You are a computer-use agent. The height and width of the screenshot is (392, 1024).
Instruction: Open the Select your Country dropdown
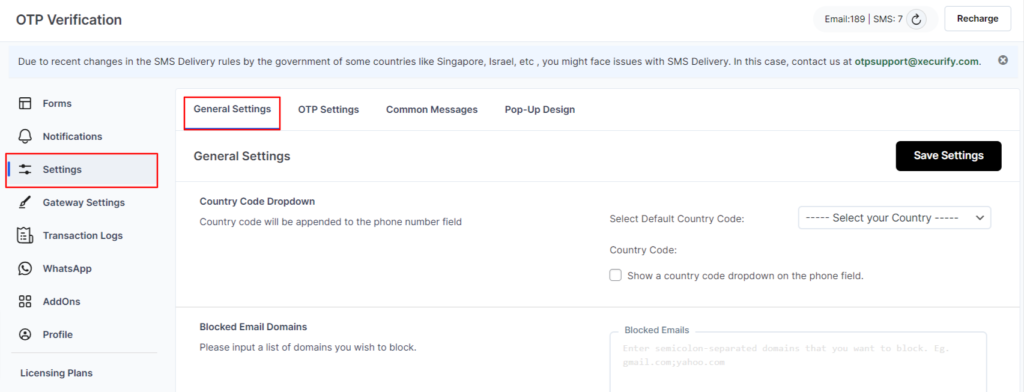tap(894, 218)
